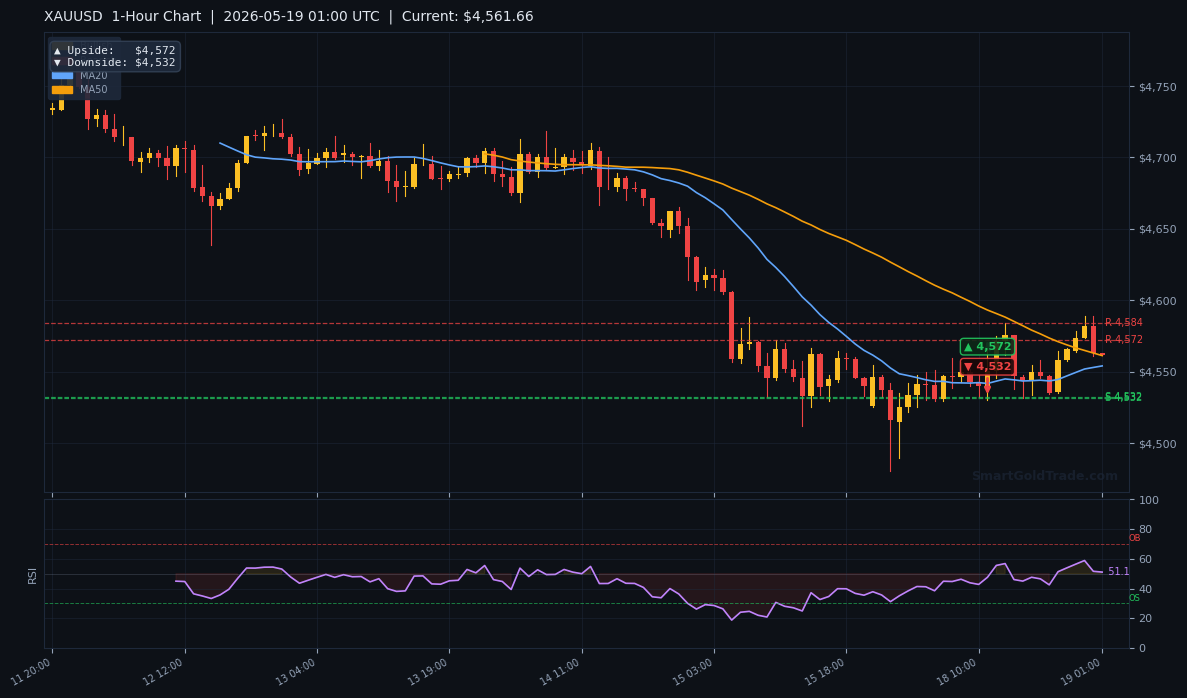Click the MA20 blue legend swatch

tap(62, 76)
